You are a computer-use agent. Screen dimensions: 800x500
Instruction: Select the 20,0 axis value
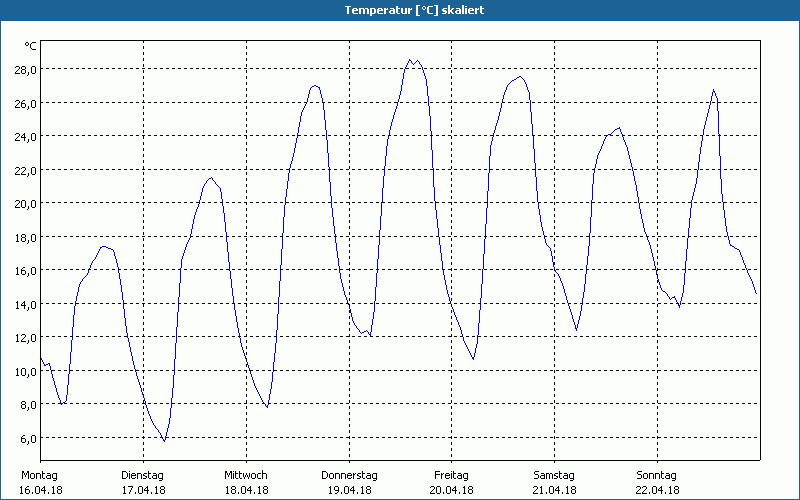pyautogui.click(x=26, y=204)
